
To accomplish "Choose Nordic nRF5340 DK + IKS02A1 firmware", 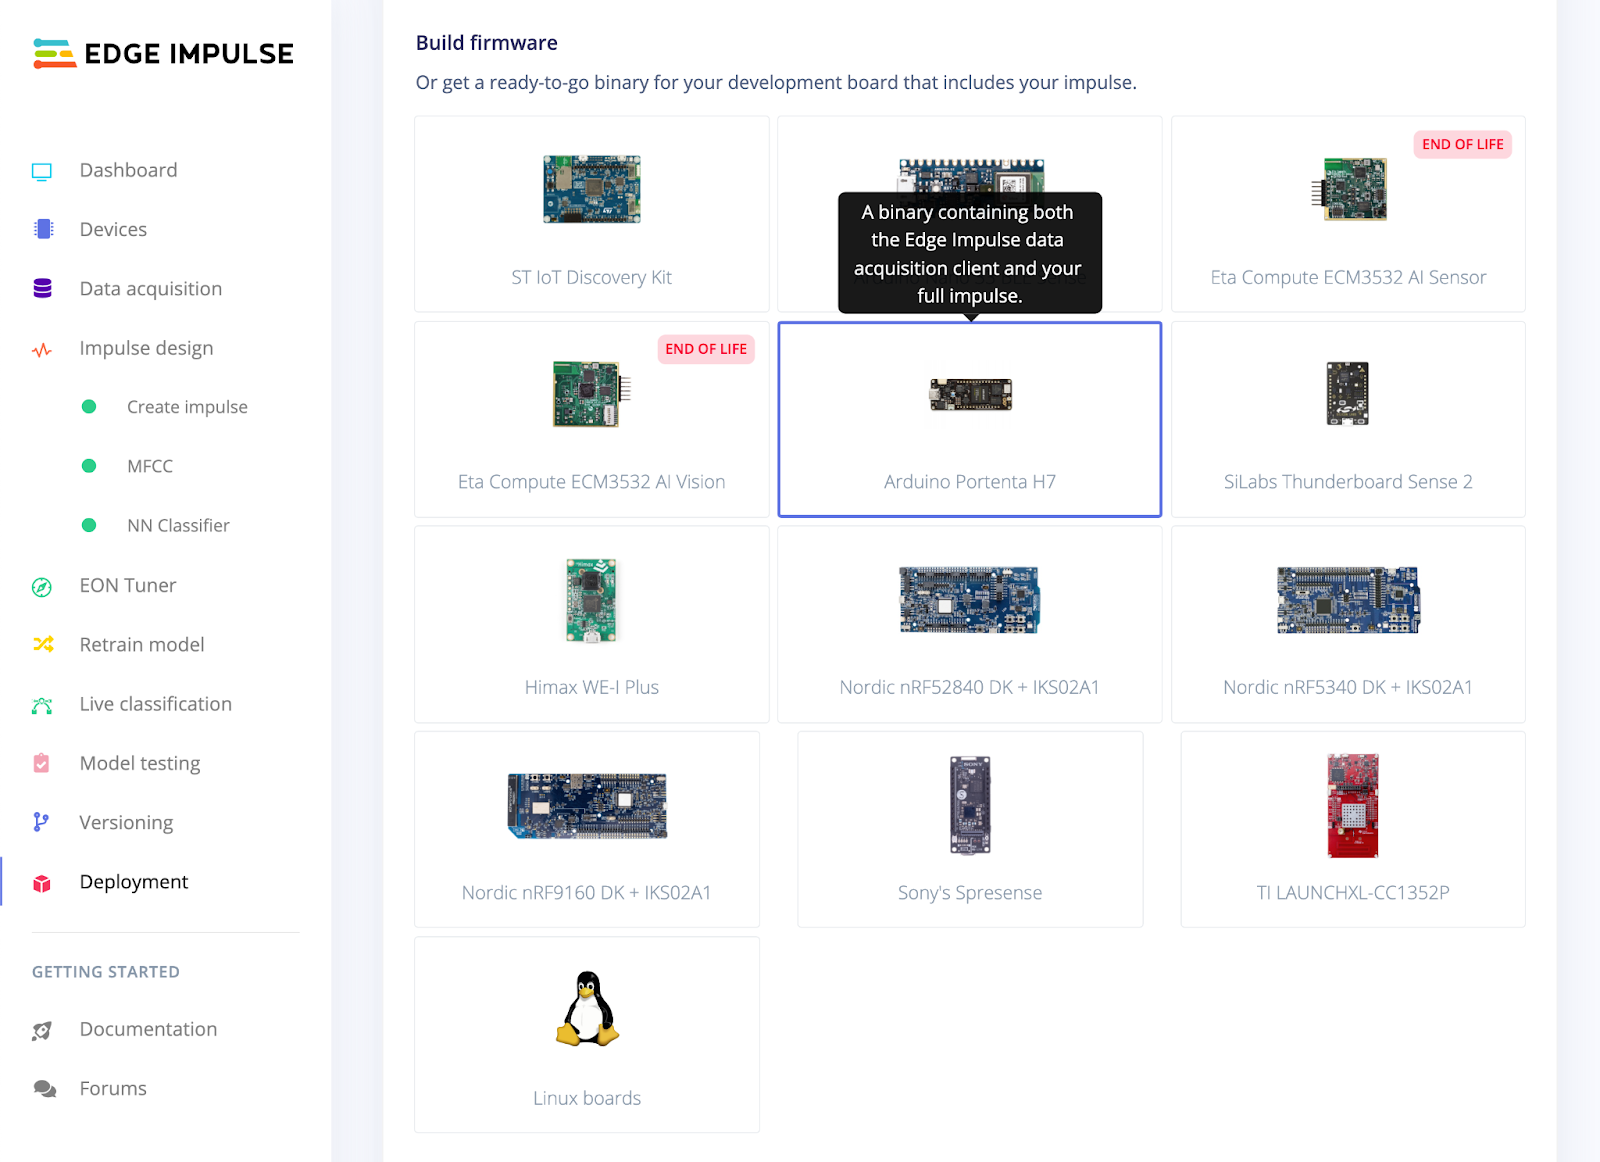I will [1348, 624].
